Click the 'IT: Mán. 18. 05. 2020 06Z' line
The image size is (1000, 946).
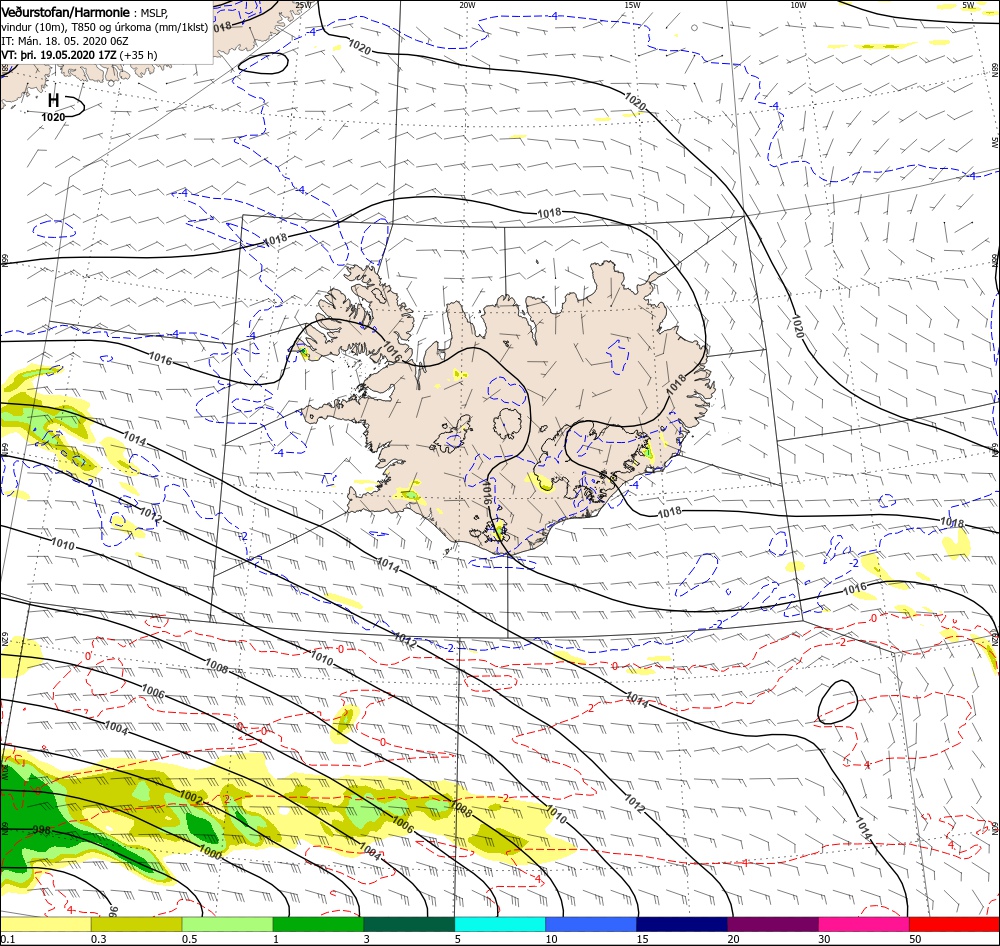[64, 41]
